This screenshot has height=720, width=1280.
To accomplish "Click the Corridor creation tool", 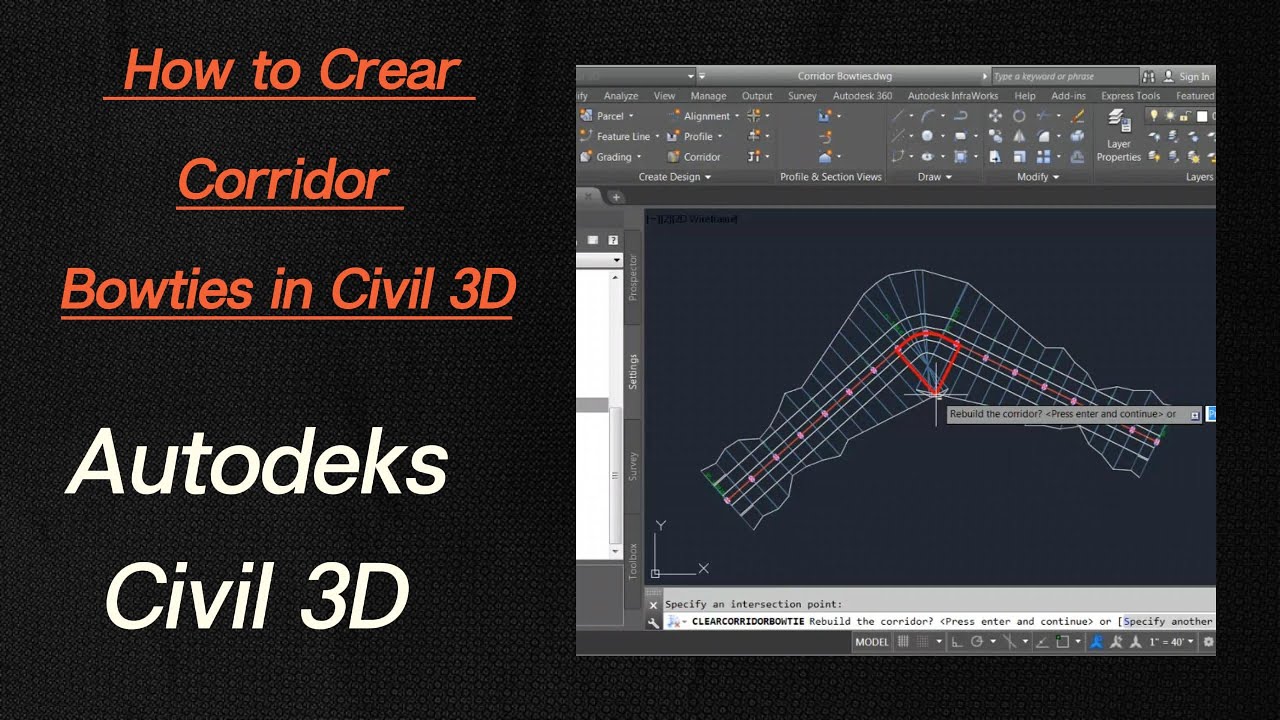I will [x=693, y=157].
